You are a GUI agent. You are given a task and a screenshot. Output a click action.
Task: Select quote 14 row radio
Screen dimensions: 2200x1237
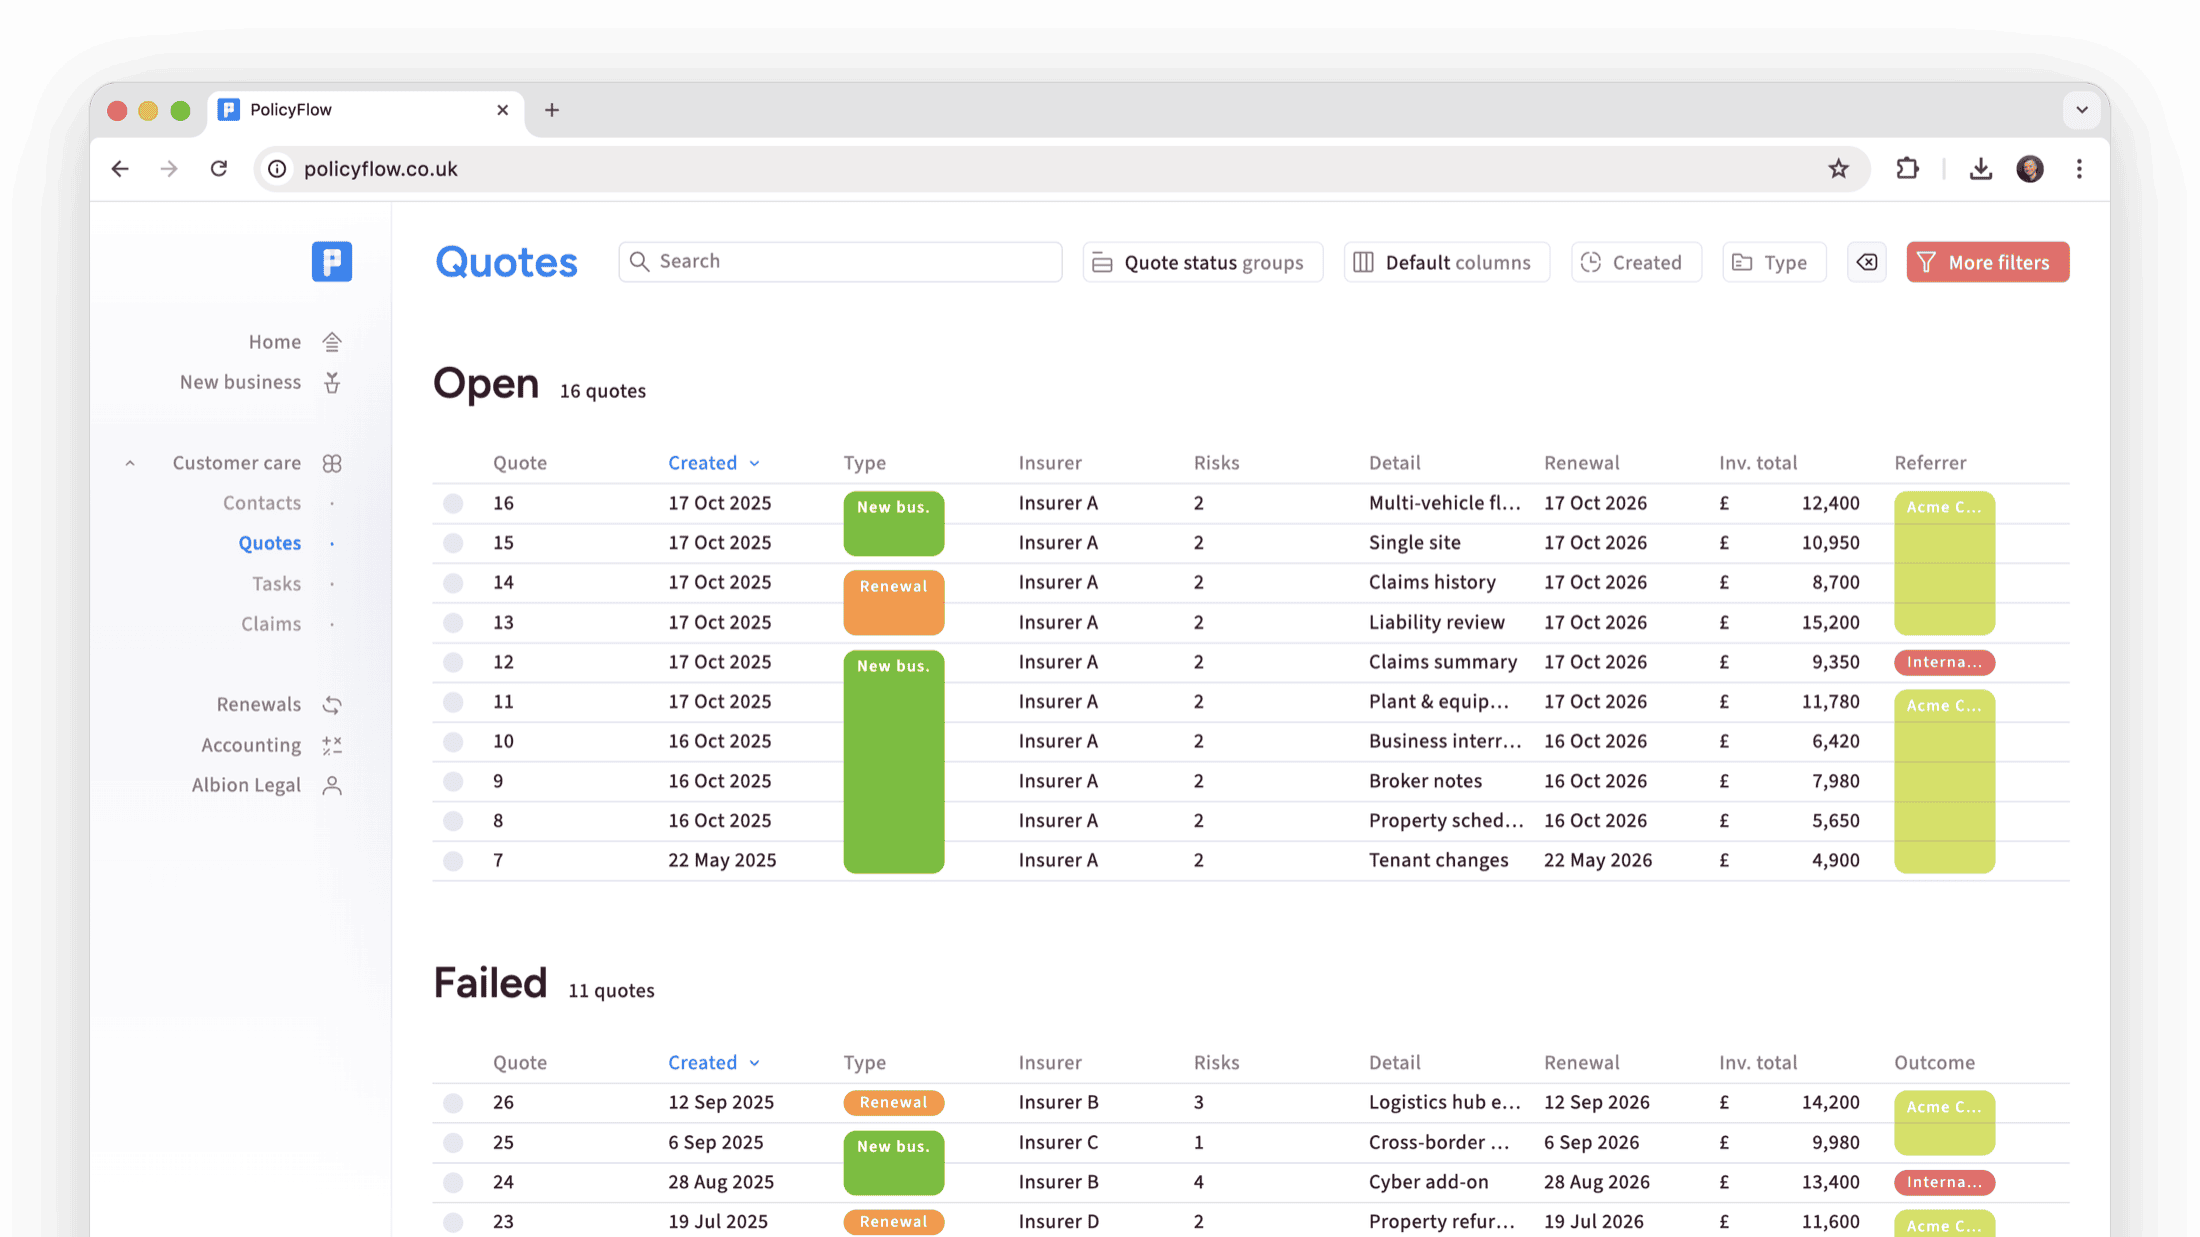pyautogui.click(x=453, y=582)
